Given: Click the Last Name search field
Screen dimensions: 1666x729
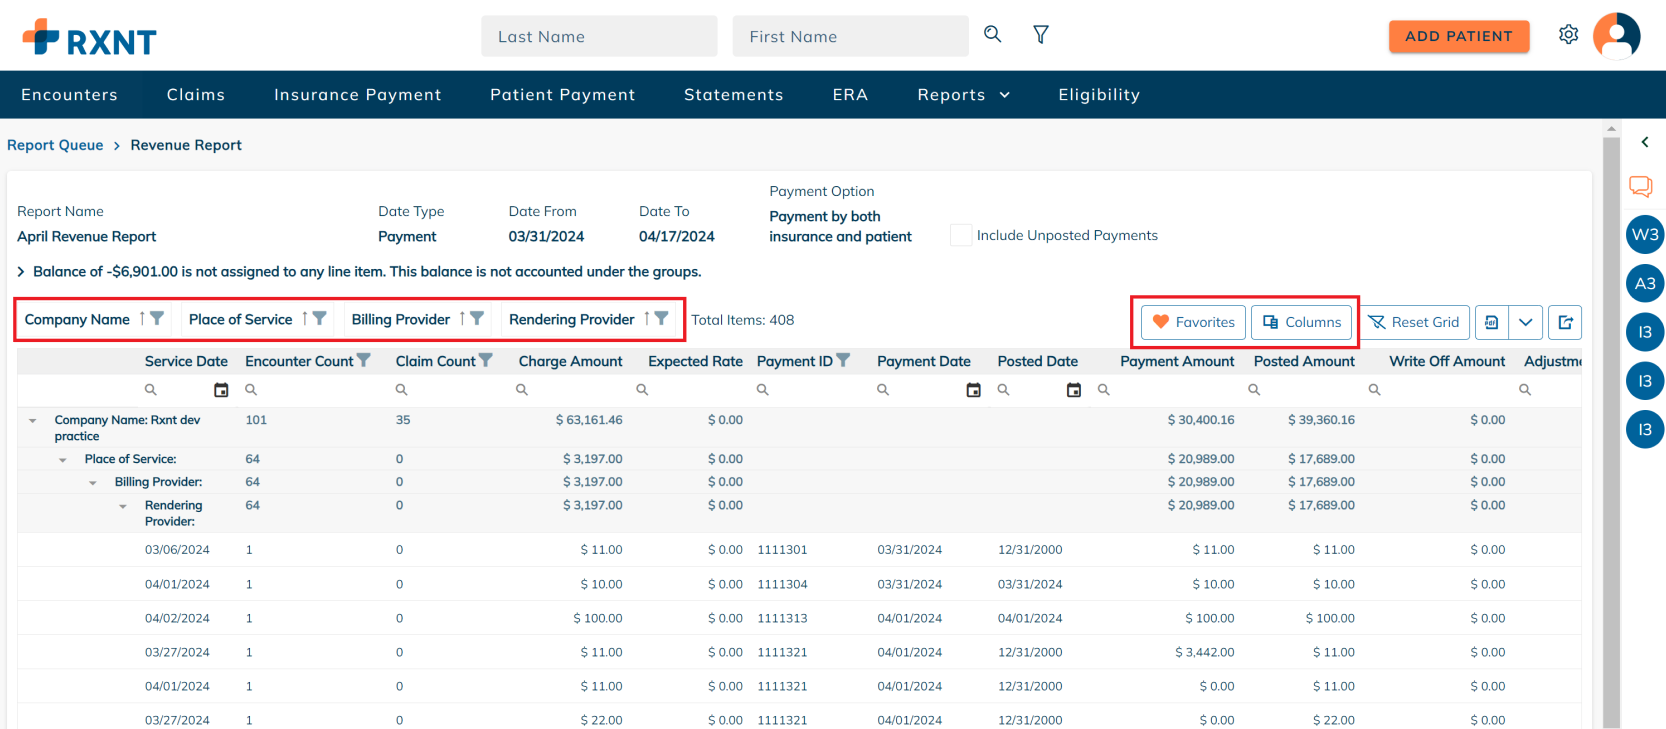Looking at the screenshot, I should (599, 36).
